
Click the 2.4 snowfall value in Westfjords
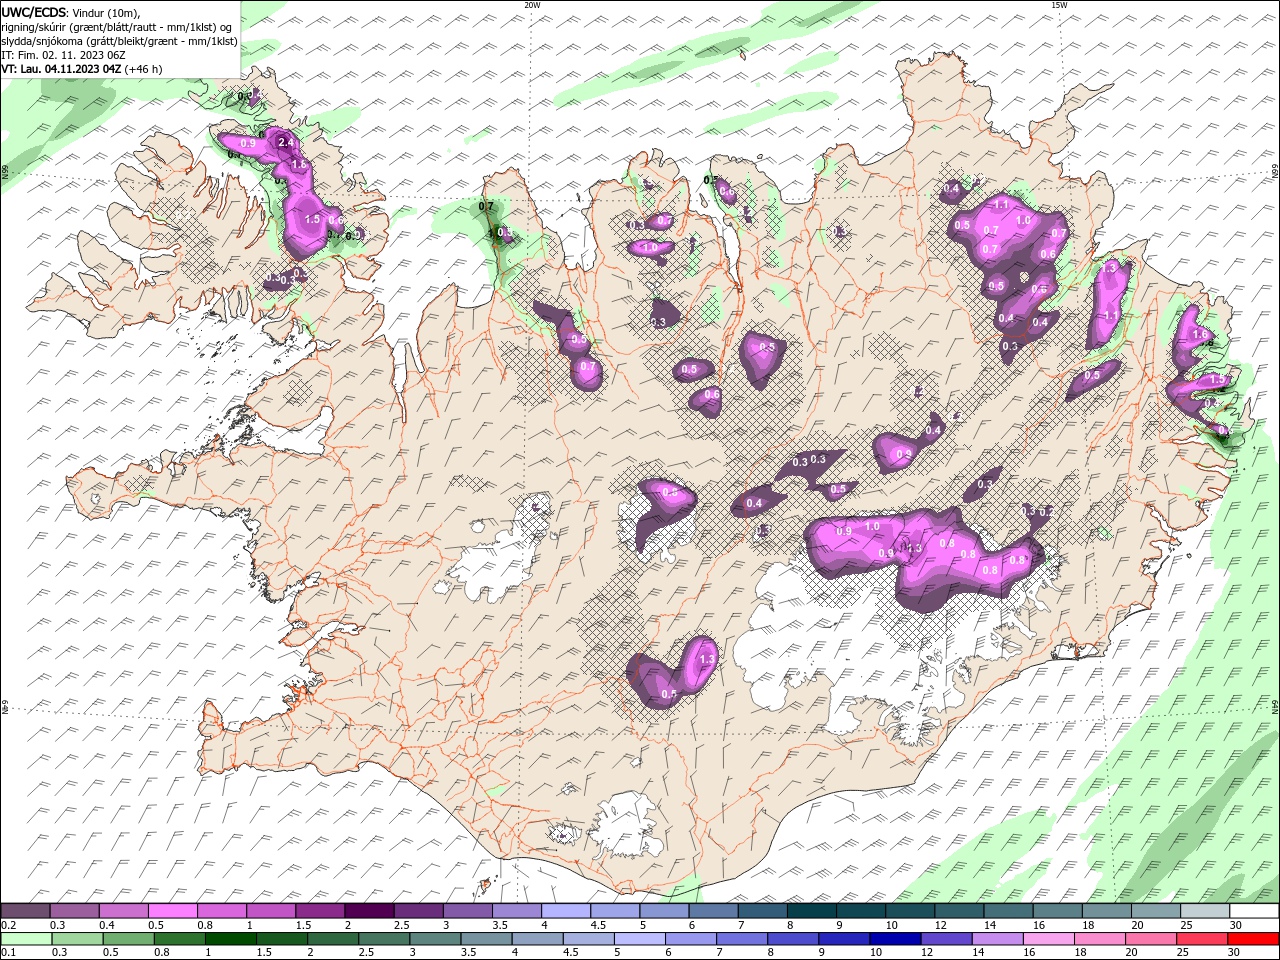coord(285,143)
